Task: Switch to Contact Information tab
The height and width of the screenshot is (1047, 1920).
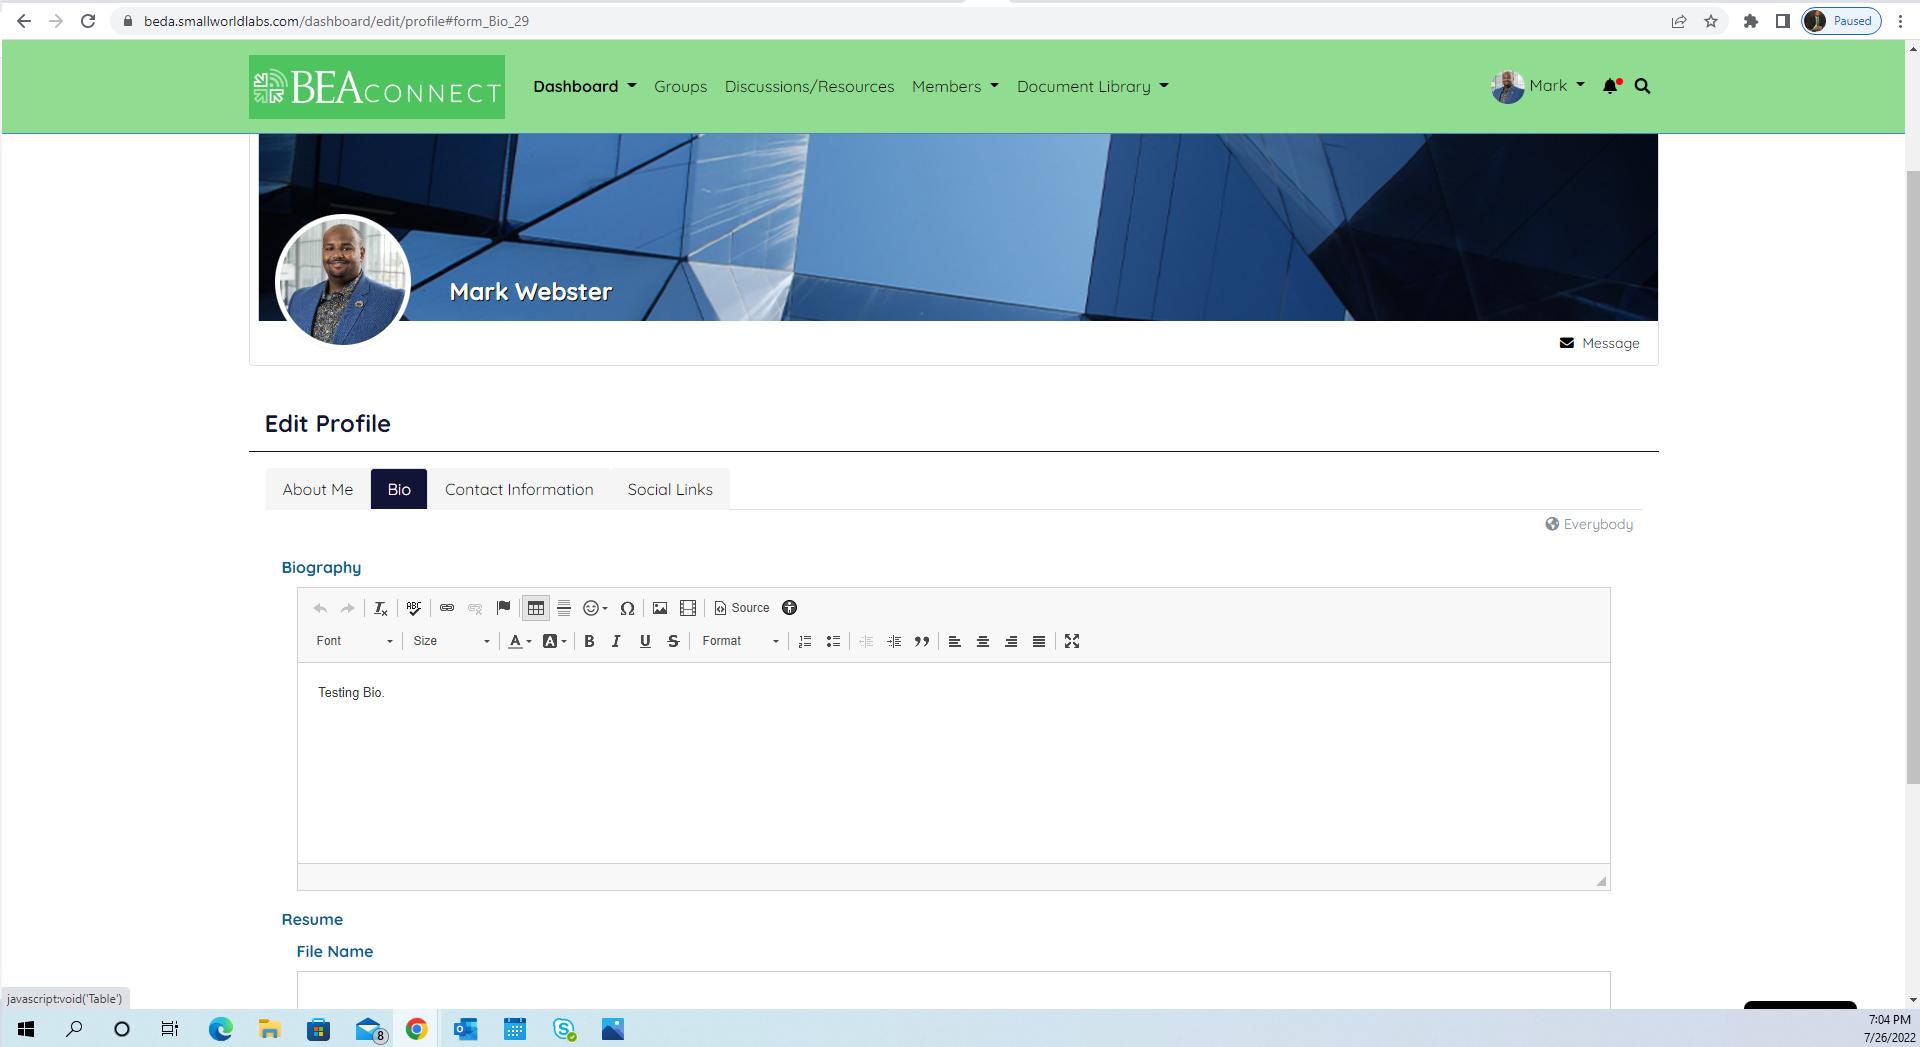Action: click(519, 489)
